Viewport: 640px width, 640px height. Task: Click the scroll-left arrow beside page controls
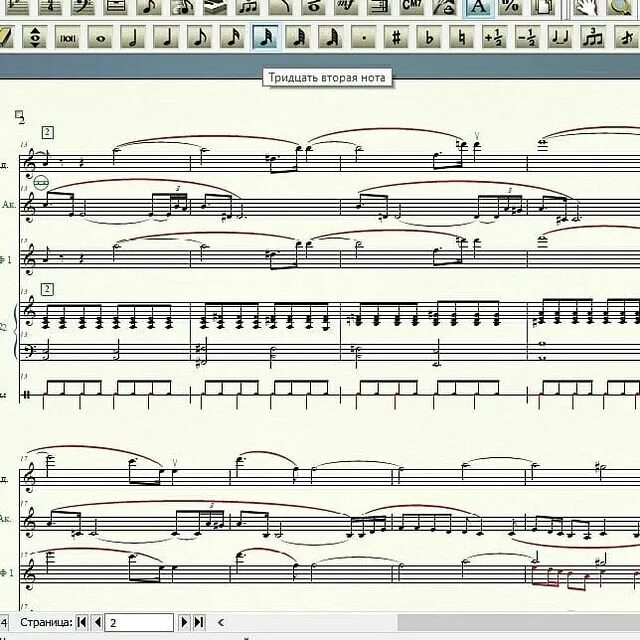coord(221,622)
